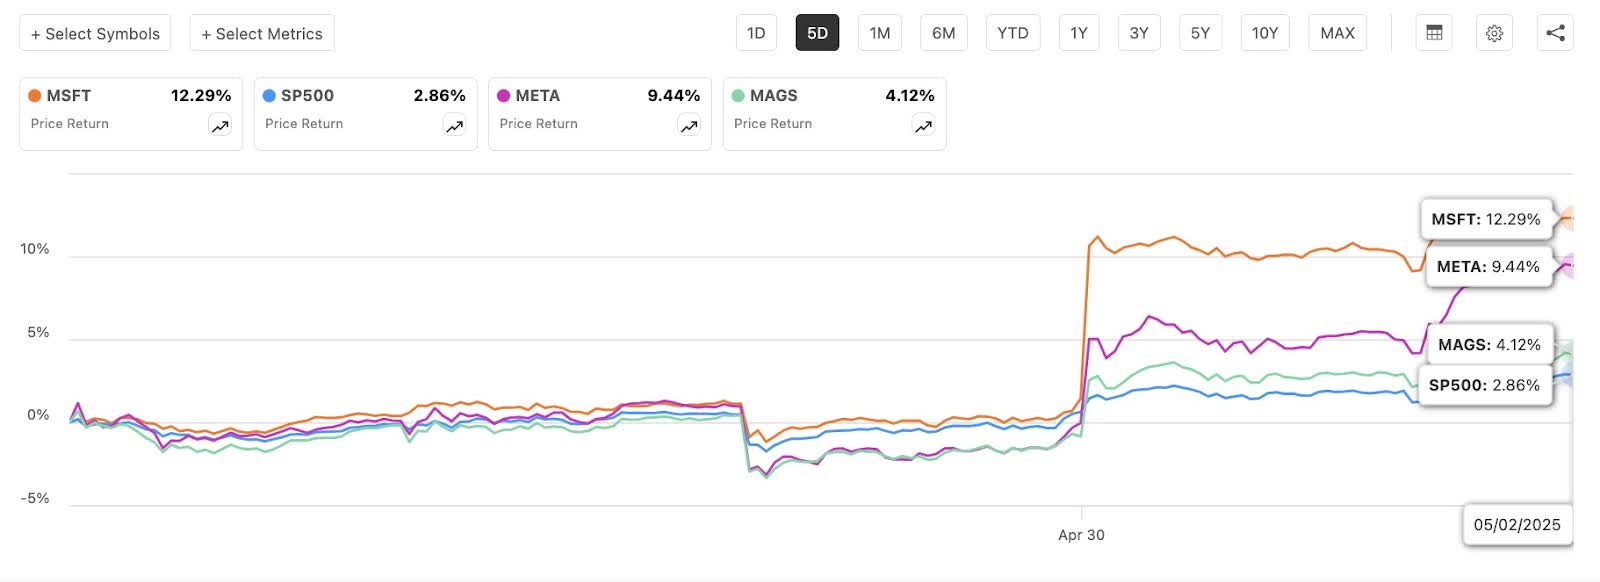Viewport: 1600px width, 582px height.
Task: Select the YTD time range
Action: tap(1013, 33)
